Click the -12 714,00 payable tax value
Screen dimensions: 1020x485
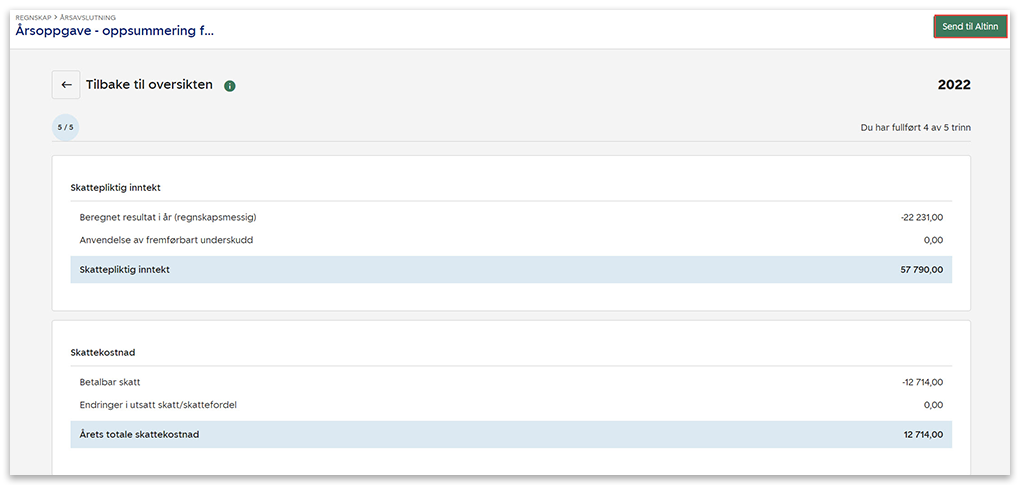click(921, 382)
